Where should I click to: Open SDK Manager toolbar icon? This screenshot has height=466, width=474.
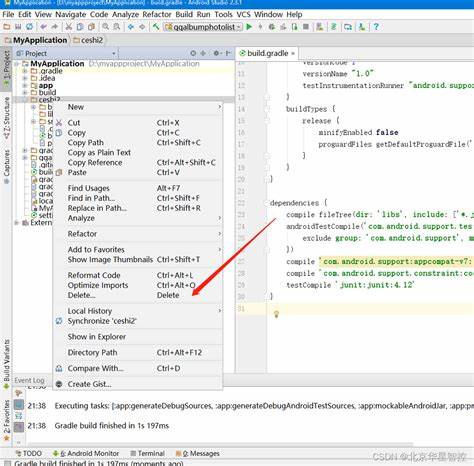pyautogui.click(x=362, y=27)
